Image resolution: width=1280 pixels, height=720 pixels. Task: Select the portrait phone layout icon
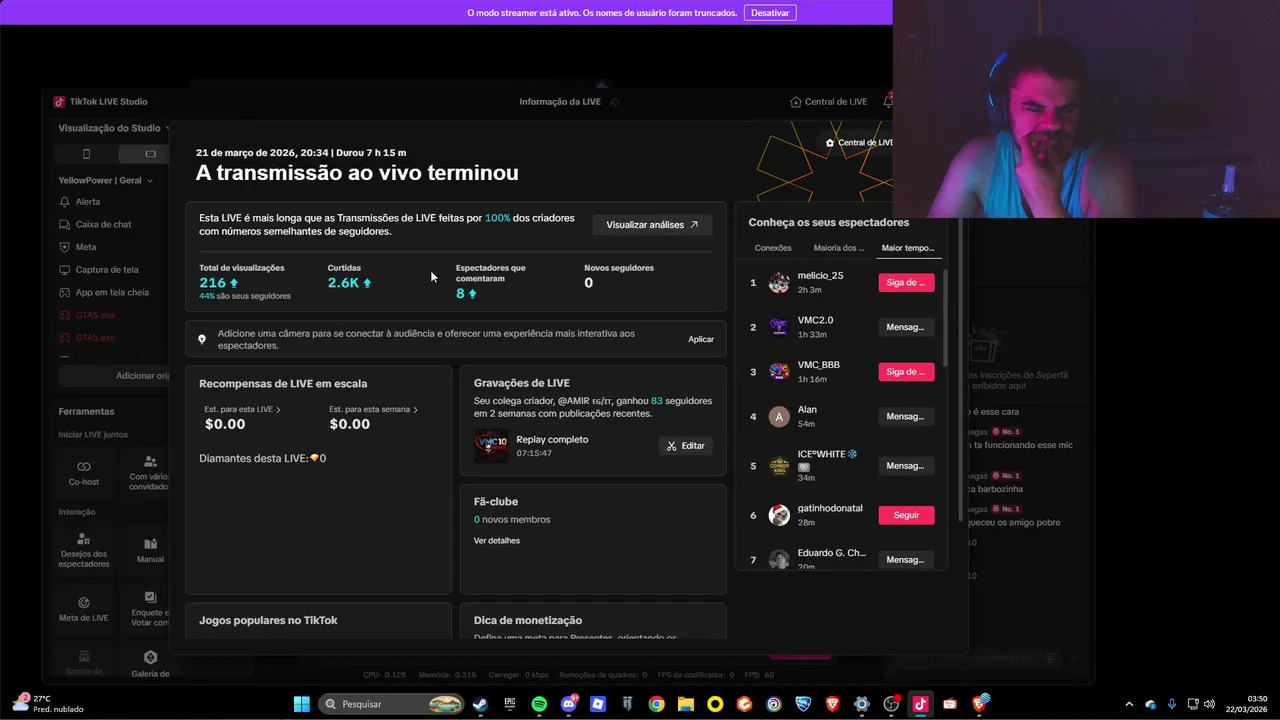point(86,154)
